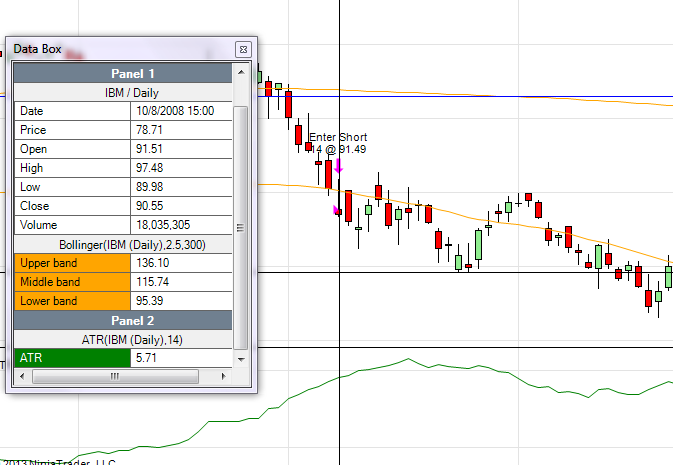This screenshot has height=465, width=673.
Task: Click the Data Box horizontal scrollbar thumb
Action: tap(115, 377)
